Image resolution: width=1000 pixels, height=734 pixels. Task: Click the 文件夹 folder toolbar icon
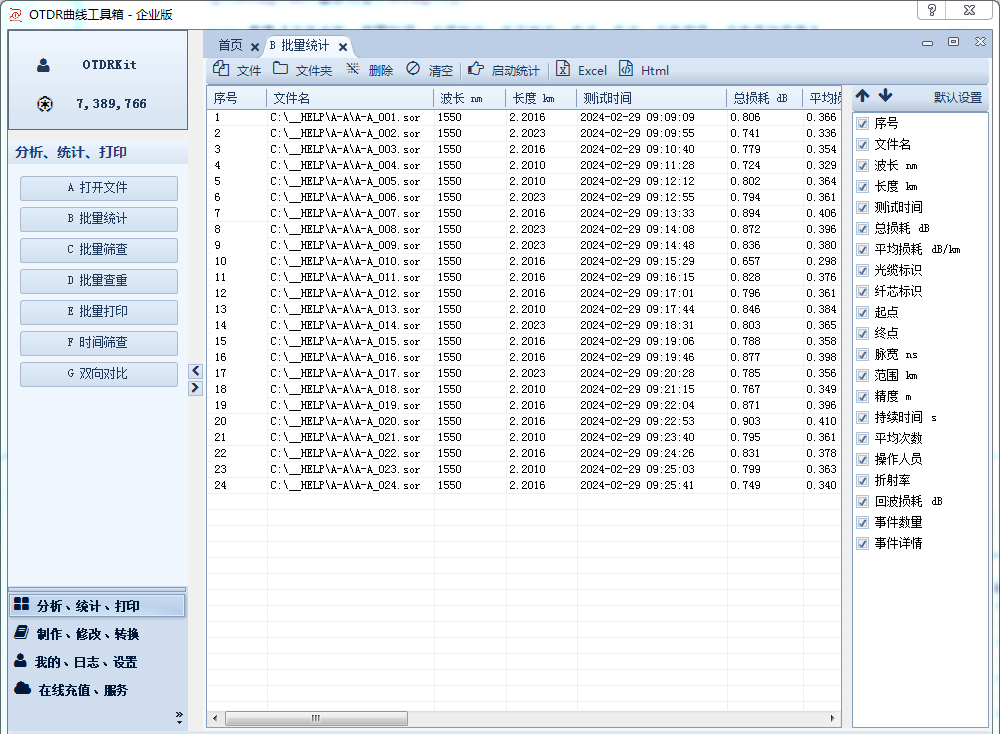point(281,69)
